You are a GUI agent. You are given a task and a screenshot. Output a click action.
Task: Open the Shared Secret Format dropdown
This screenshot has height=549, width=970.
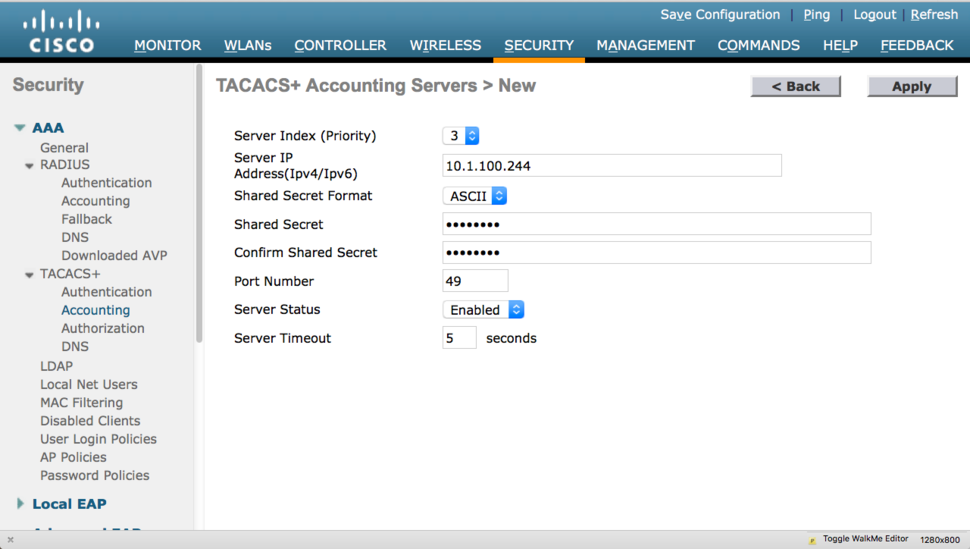(474, 196)
